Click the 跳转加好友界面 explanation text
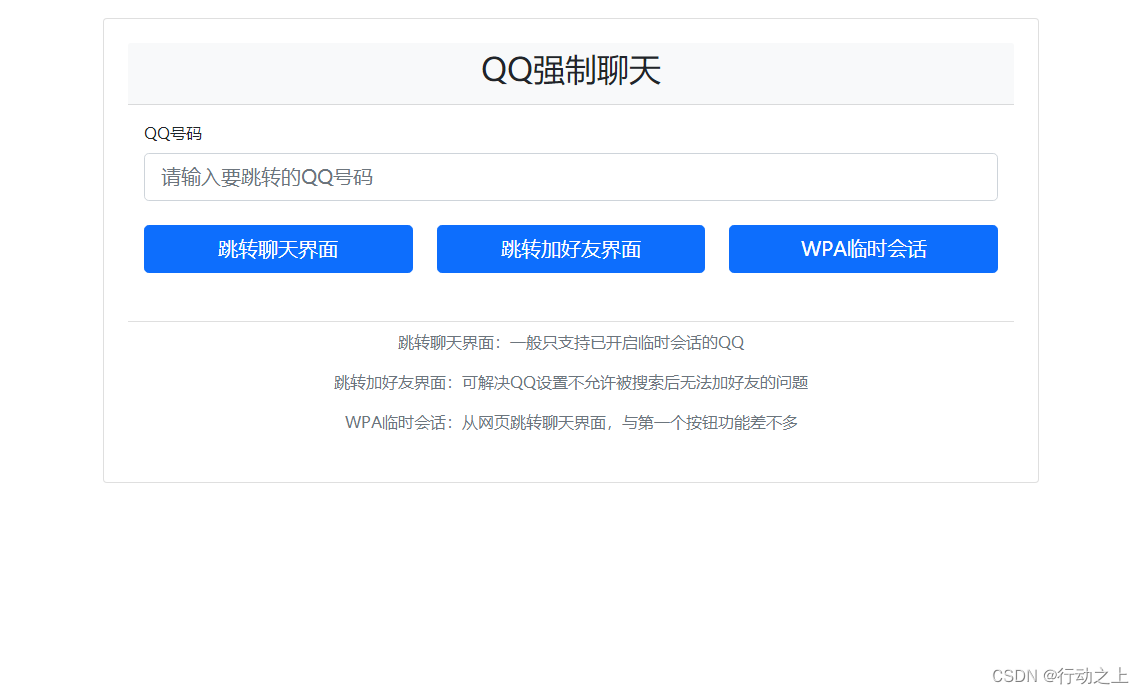 tap(571, 382)
